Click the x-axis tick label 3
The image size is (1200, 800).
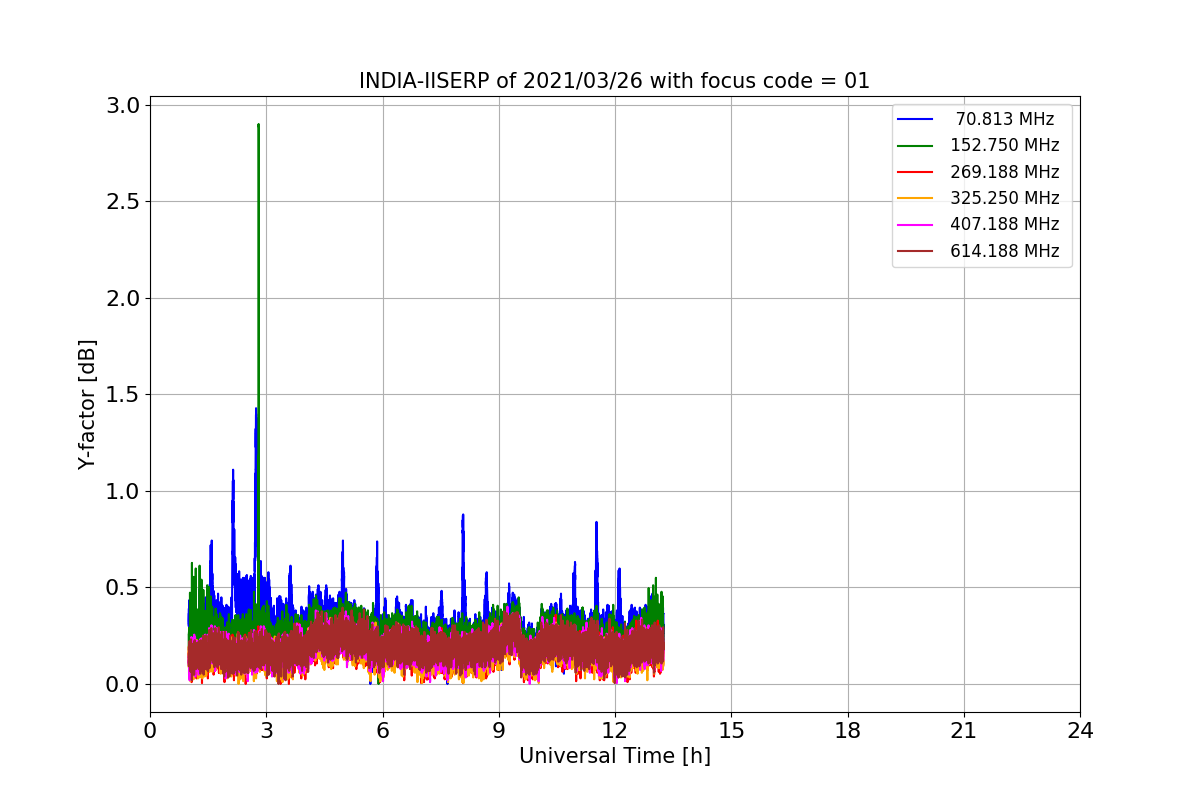[x=266, y=731]
